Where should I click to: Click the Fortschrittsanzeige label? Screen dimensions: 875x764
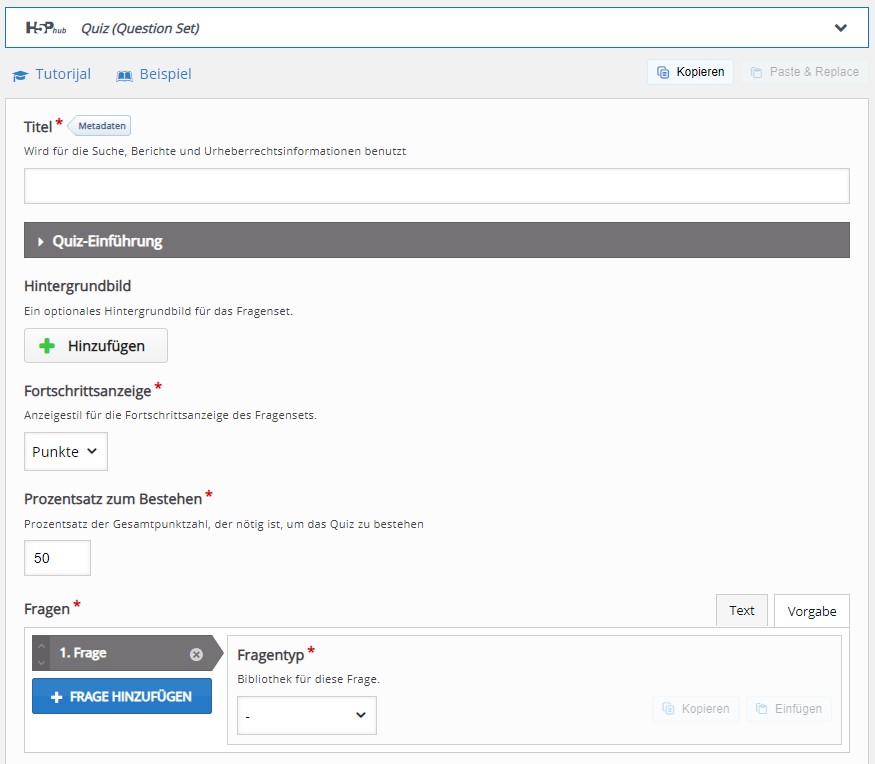click(87, 391)
